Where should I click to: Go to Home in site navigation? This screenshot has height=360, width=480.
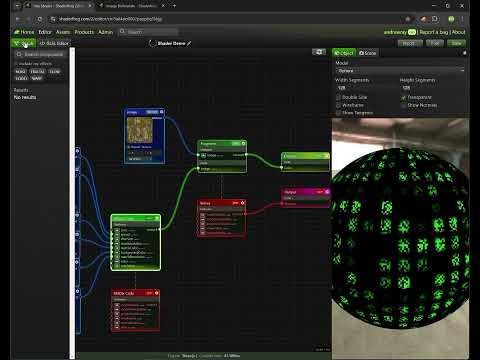tap(24, 32)
